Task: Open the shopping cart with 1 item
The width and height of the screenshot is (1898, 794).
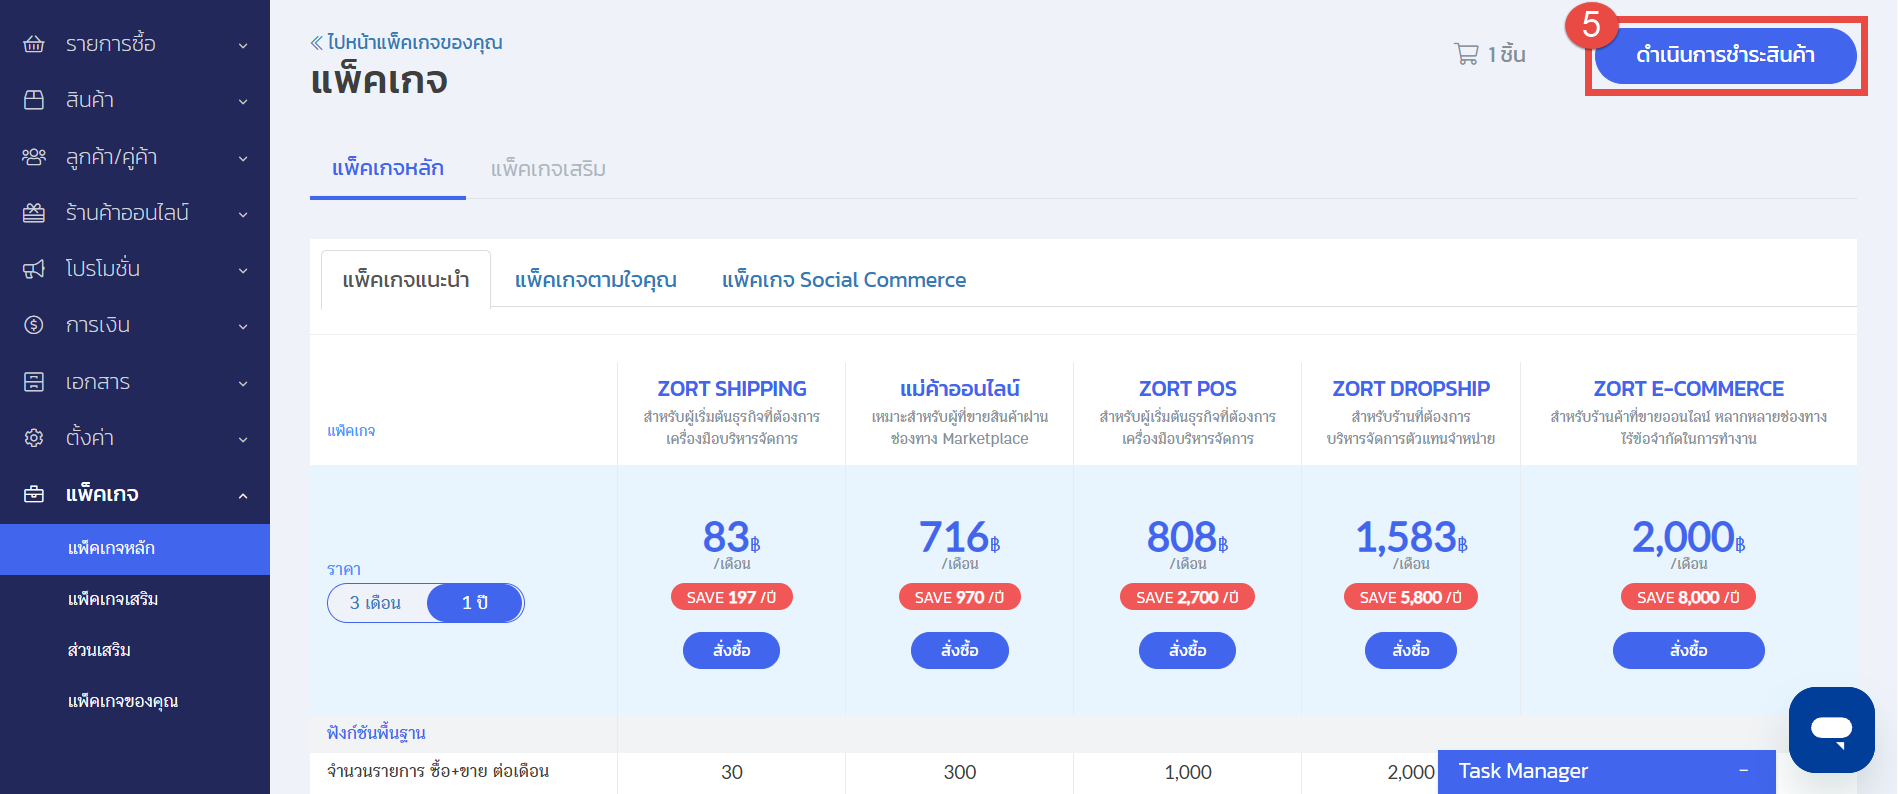Action: coord(1489,54)
